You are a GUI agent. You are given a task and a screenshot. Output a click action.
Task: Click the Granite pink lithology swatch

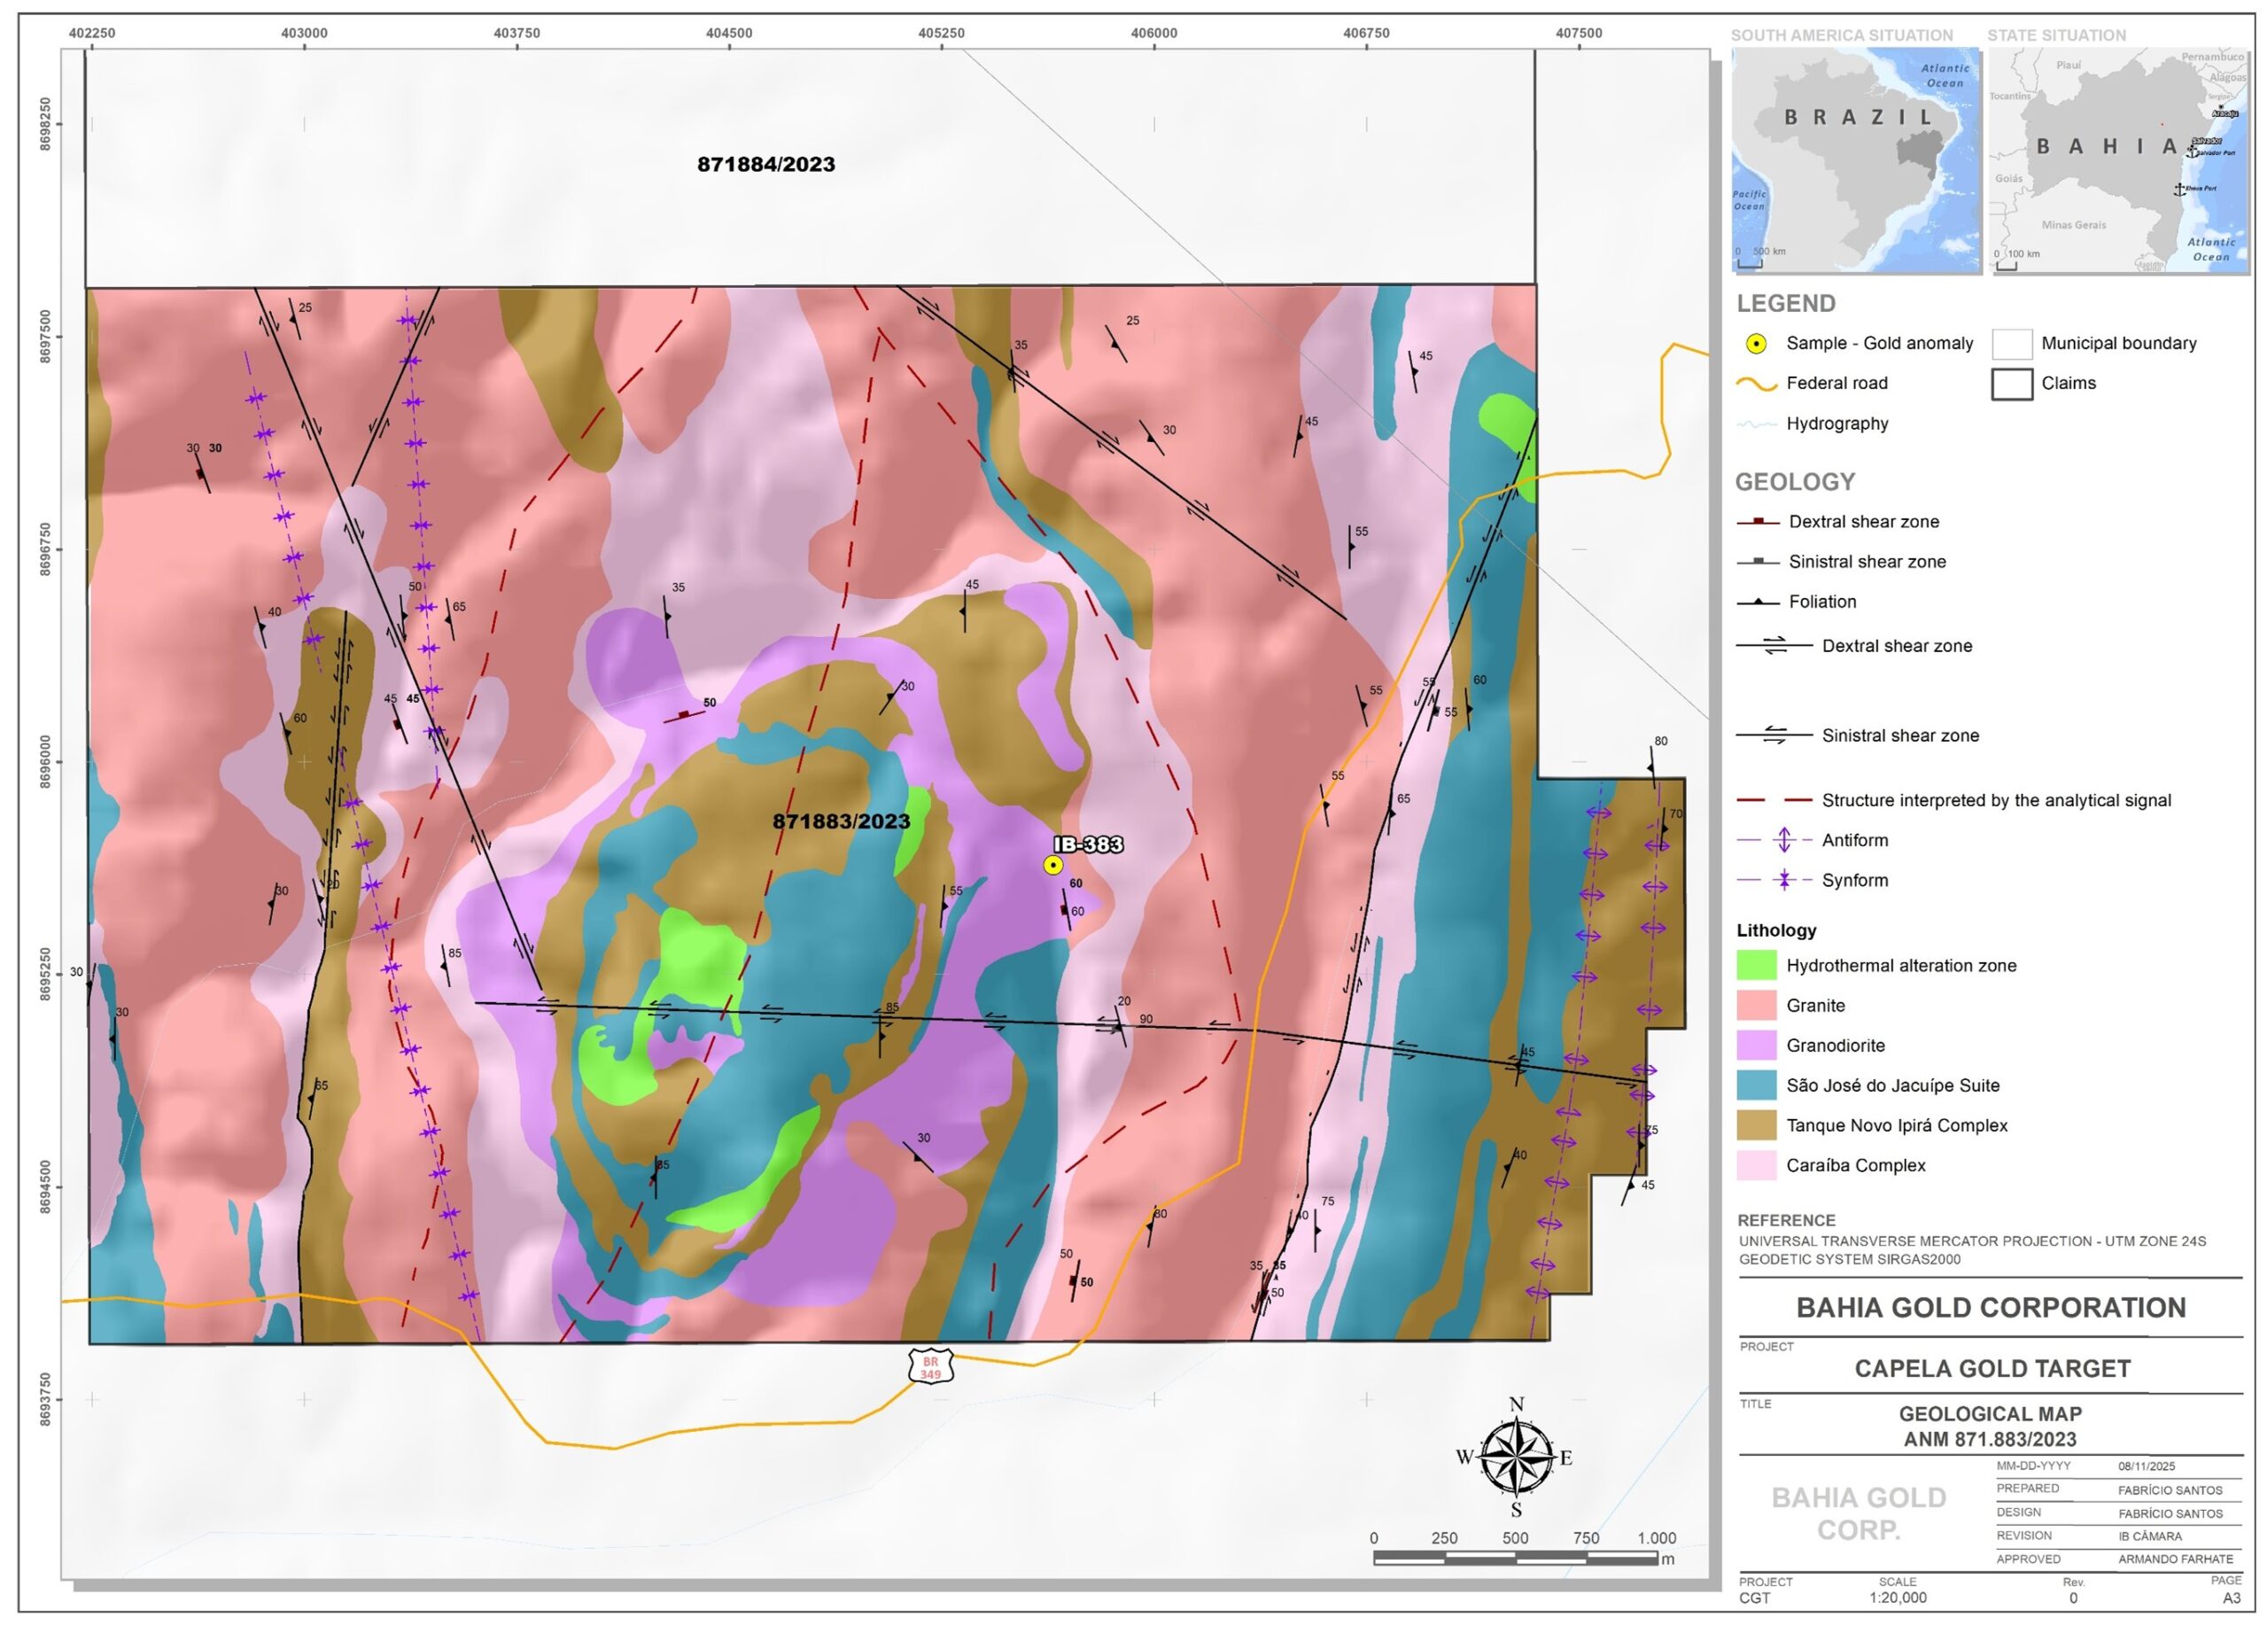pos(1756,1005)
